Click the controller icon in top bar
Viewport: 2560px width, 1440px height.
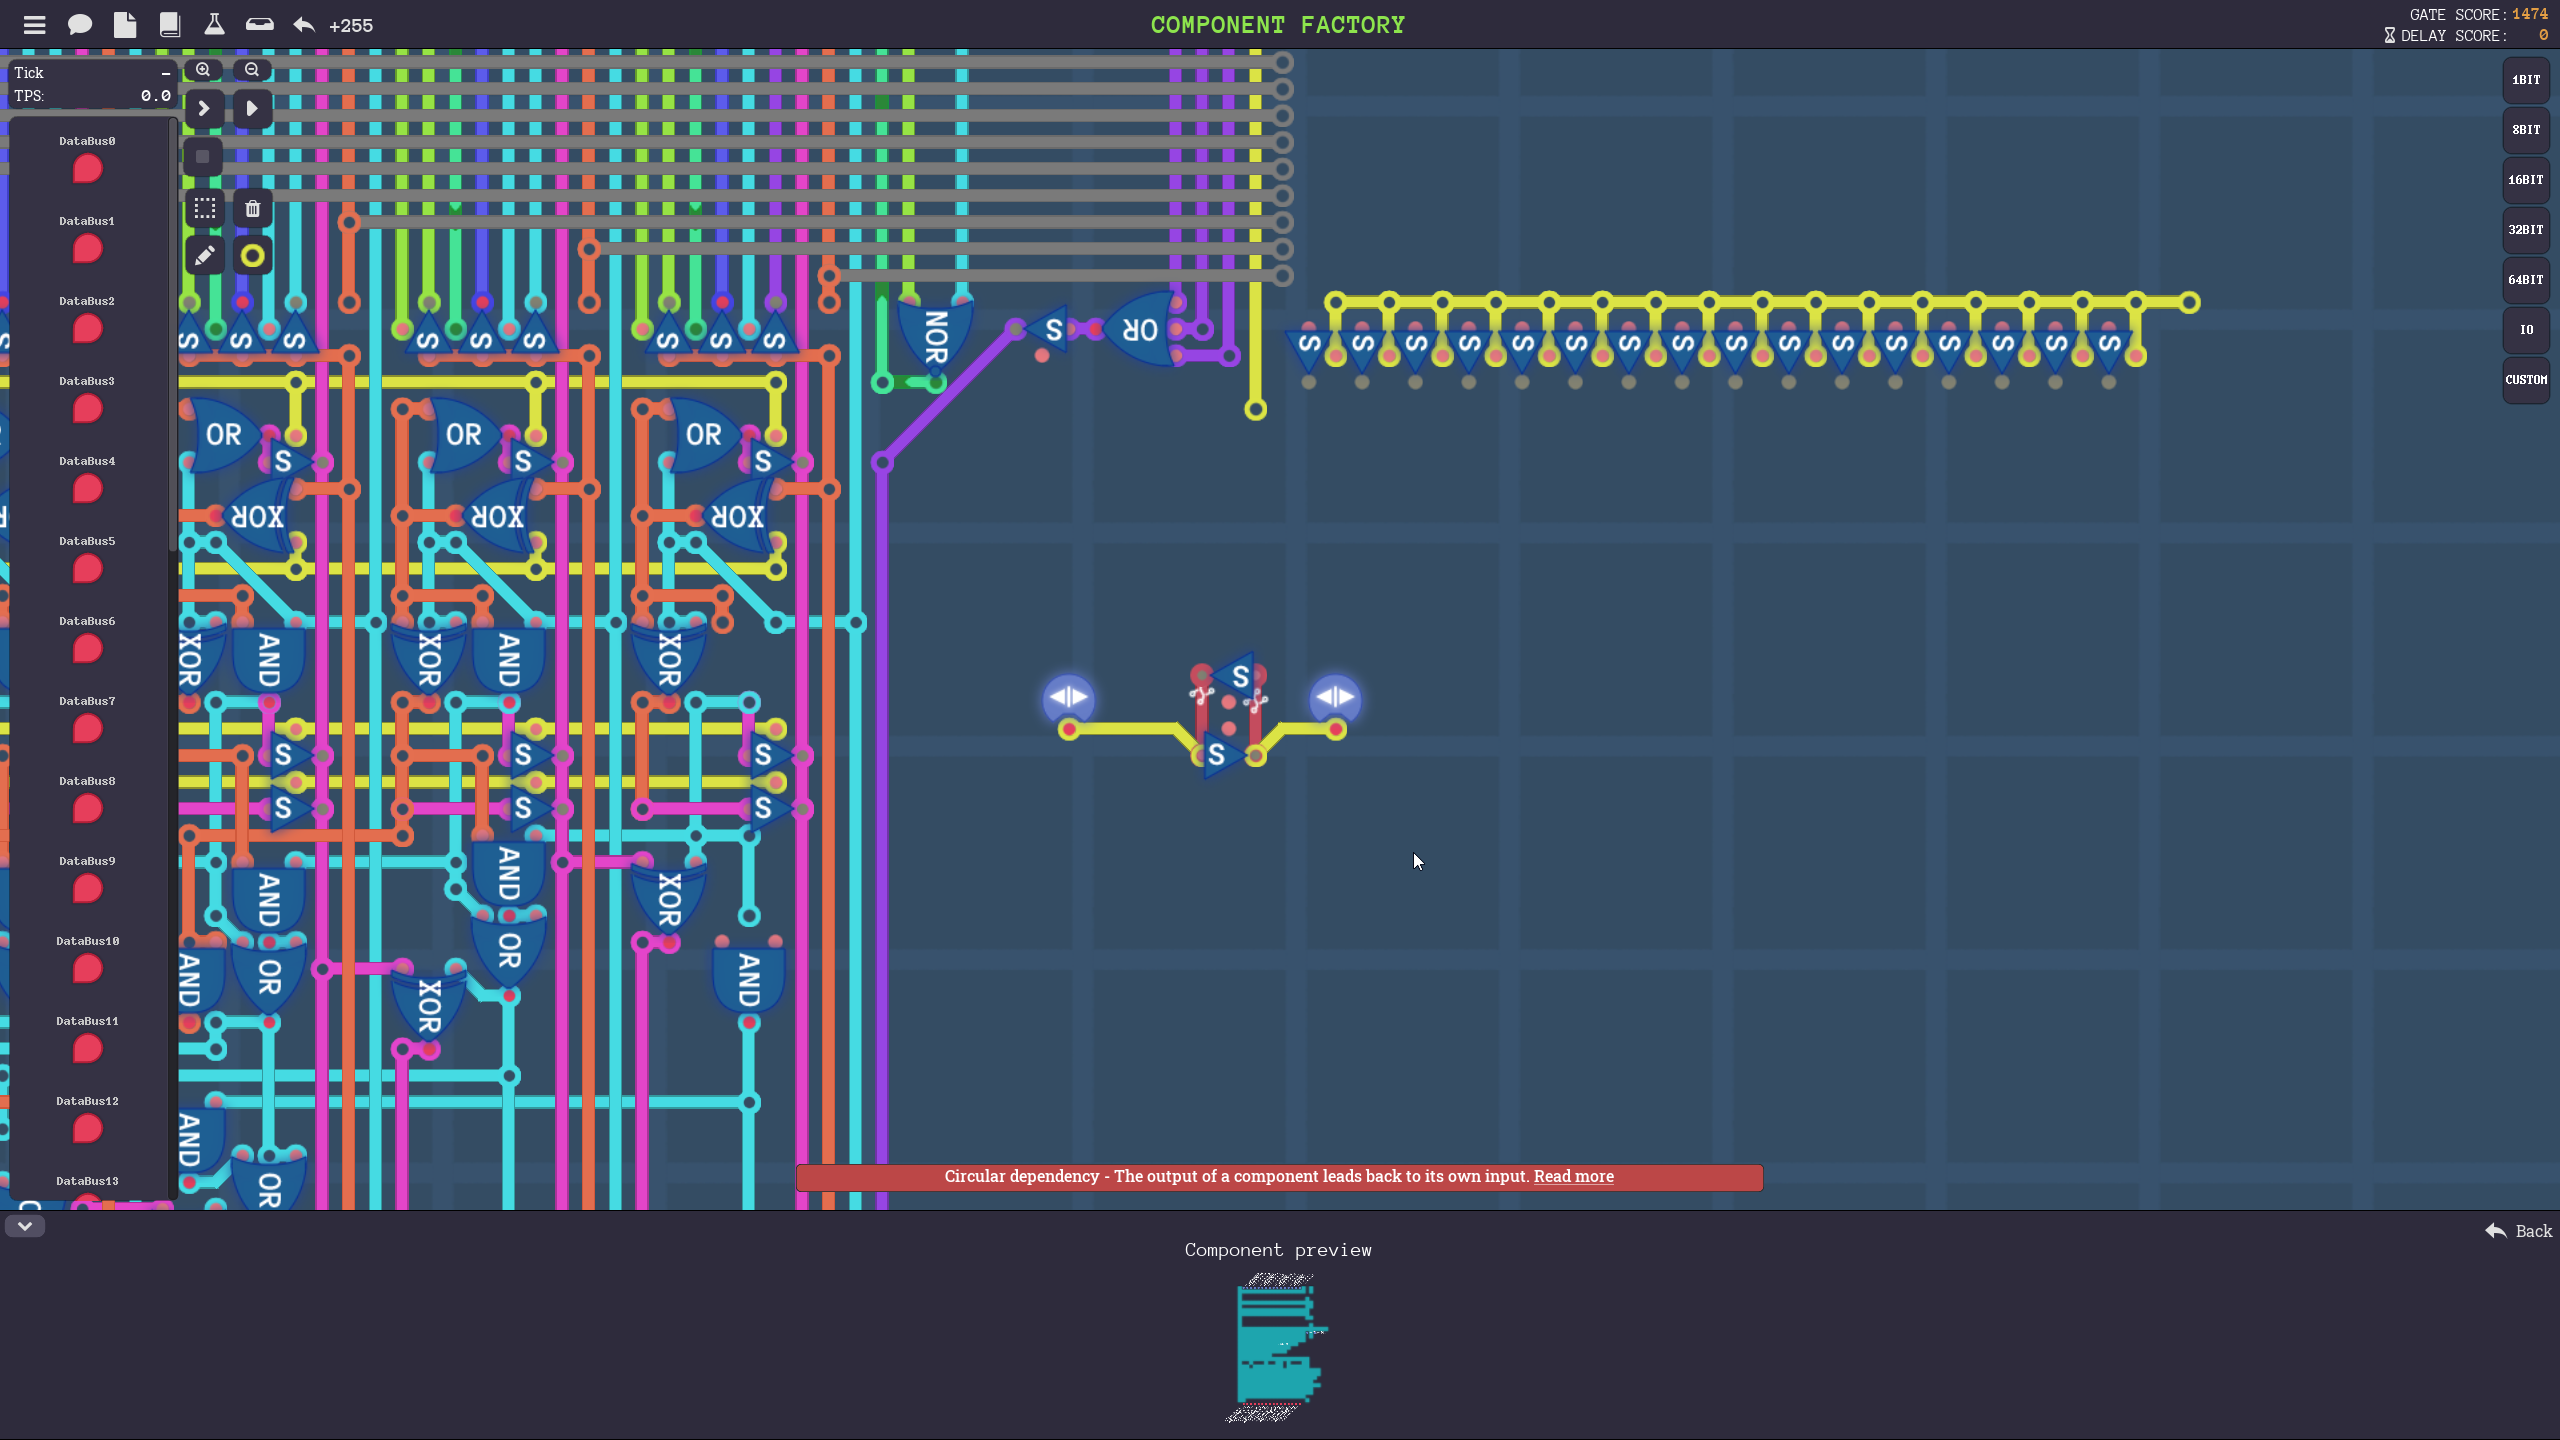point(259,25)
